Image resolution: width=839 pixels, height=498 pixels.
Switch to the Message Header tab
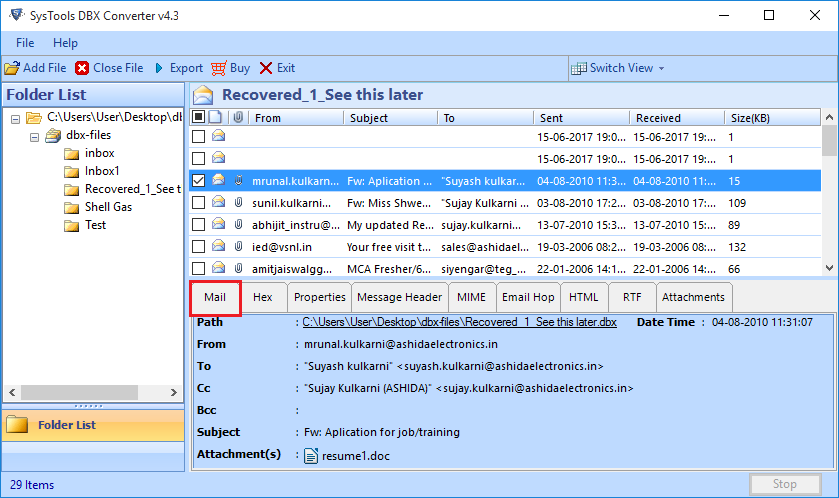point(400,297)
